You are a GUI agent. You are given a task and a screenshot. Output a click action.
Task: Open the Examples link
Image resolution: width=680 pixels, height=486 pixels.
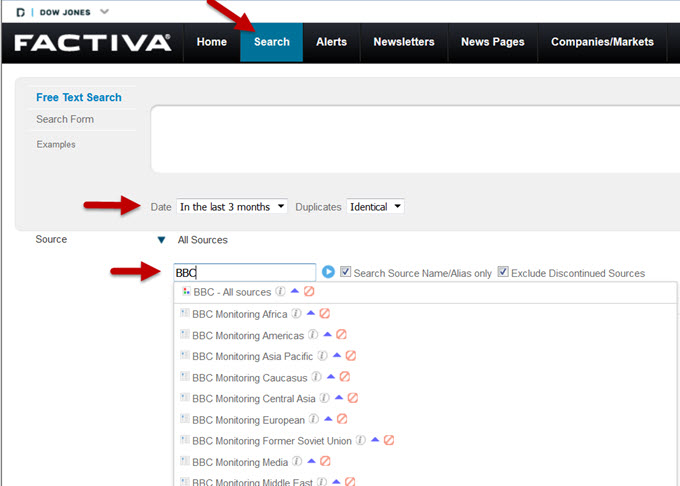[x=56, y=144]
